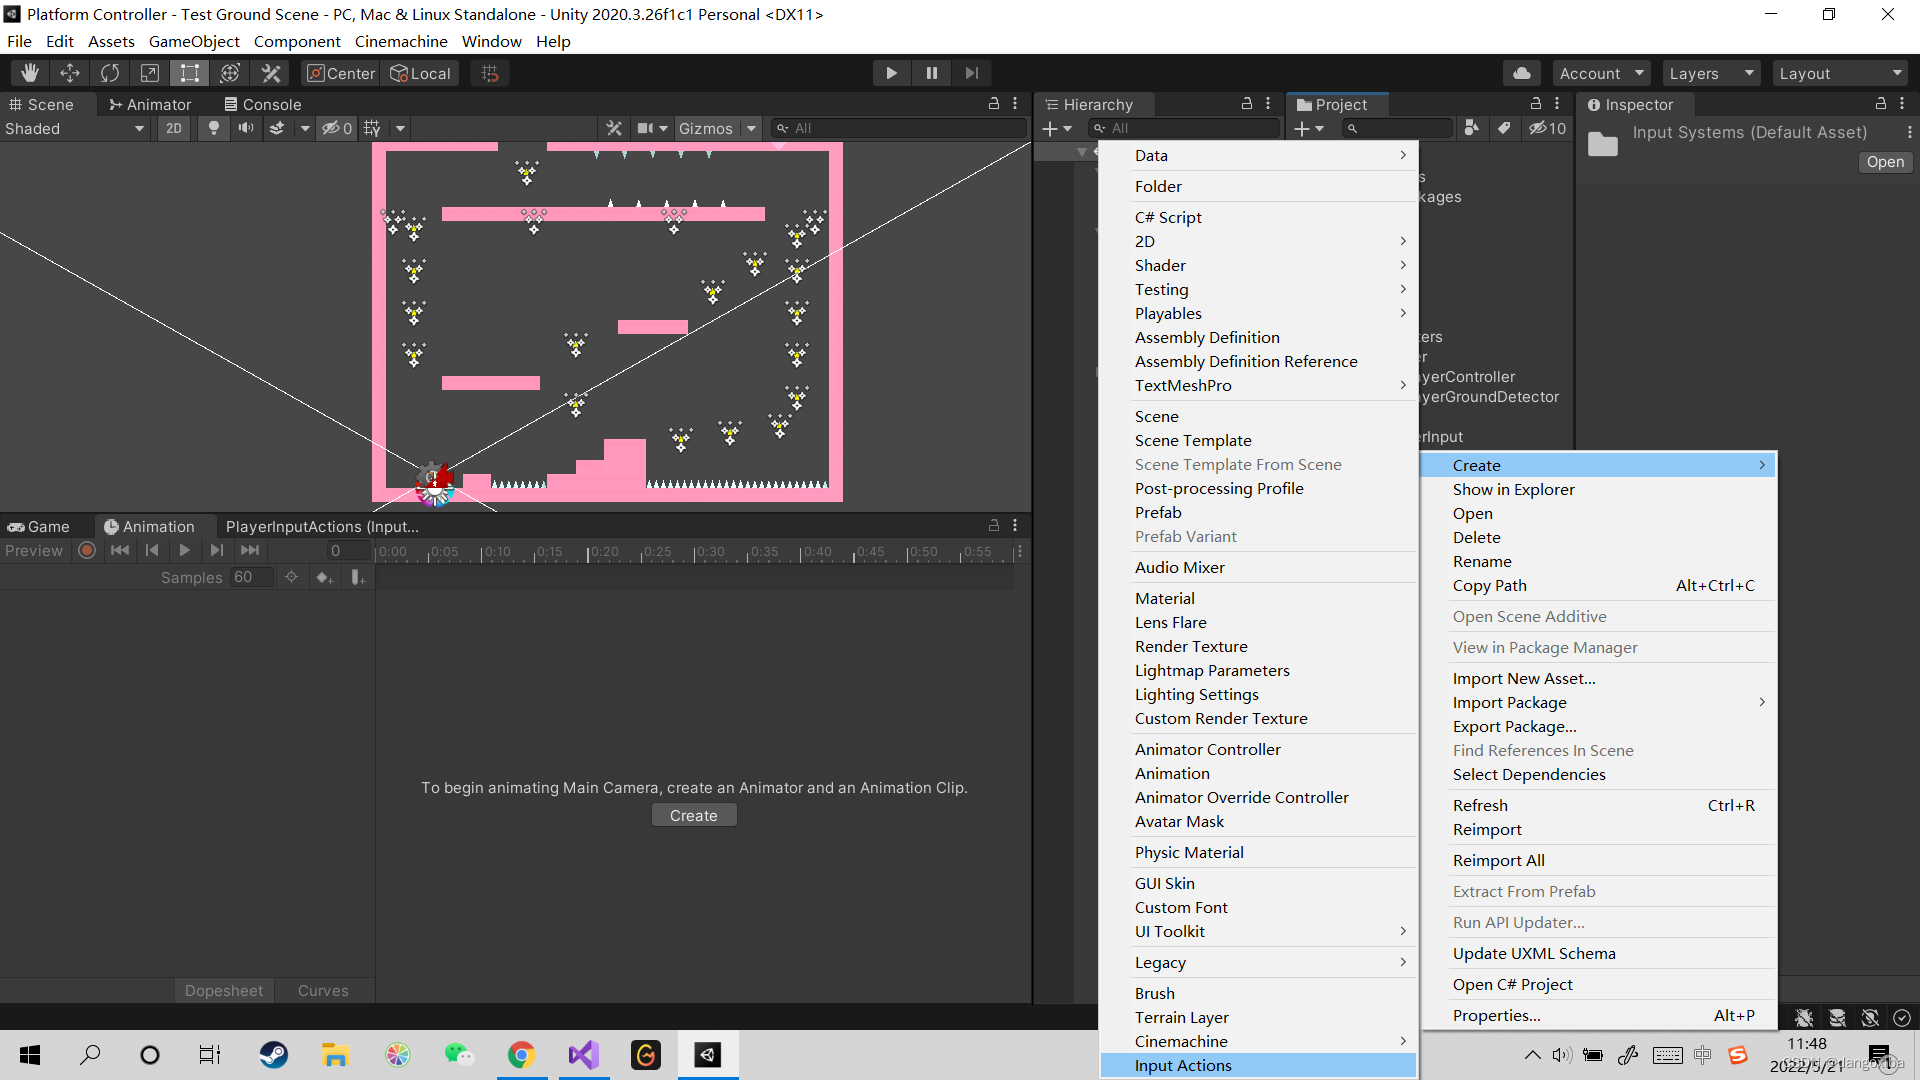Toggle scene lighting bulb
Image resolution: width=1920 pixels, height=1080 pixels.
coord(213,128)
